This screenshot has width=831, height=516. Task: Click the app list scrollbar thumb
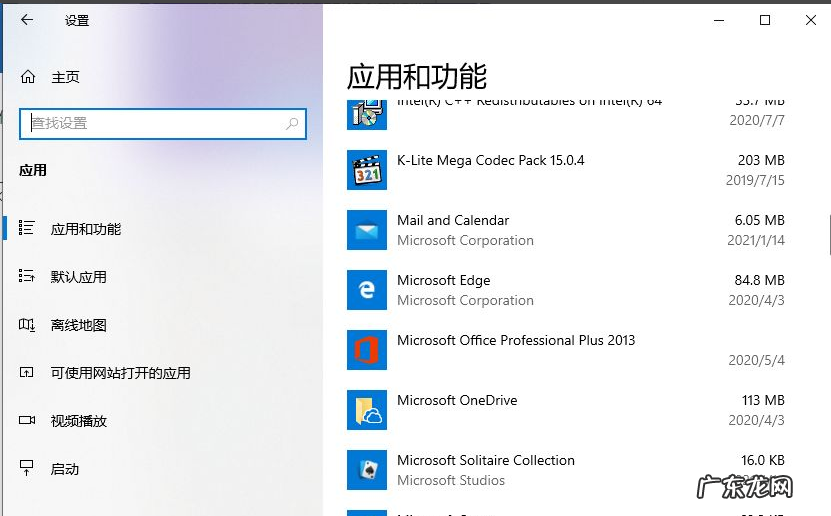click(829, 235)
